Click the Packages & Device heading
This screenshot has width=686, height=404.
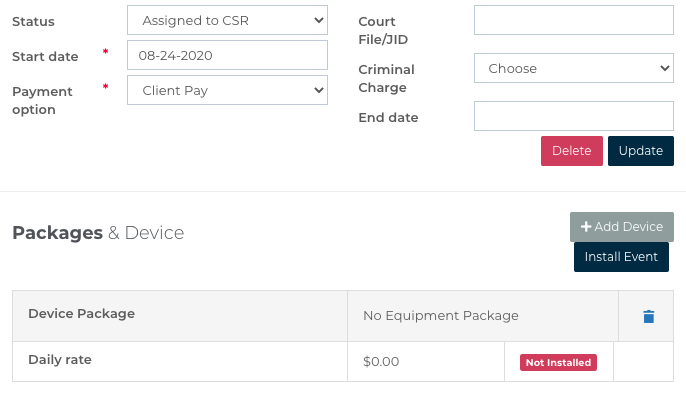98,233
